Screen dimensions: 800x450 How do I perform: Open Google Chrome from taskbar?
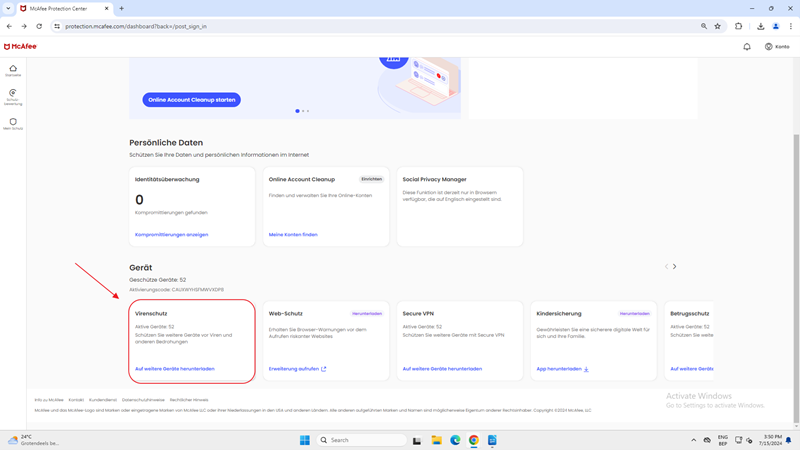pyautogui.click(x=474, y=440)
